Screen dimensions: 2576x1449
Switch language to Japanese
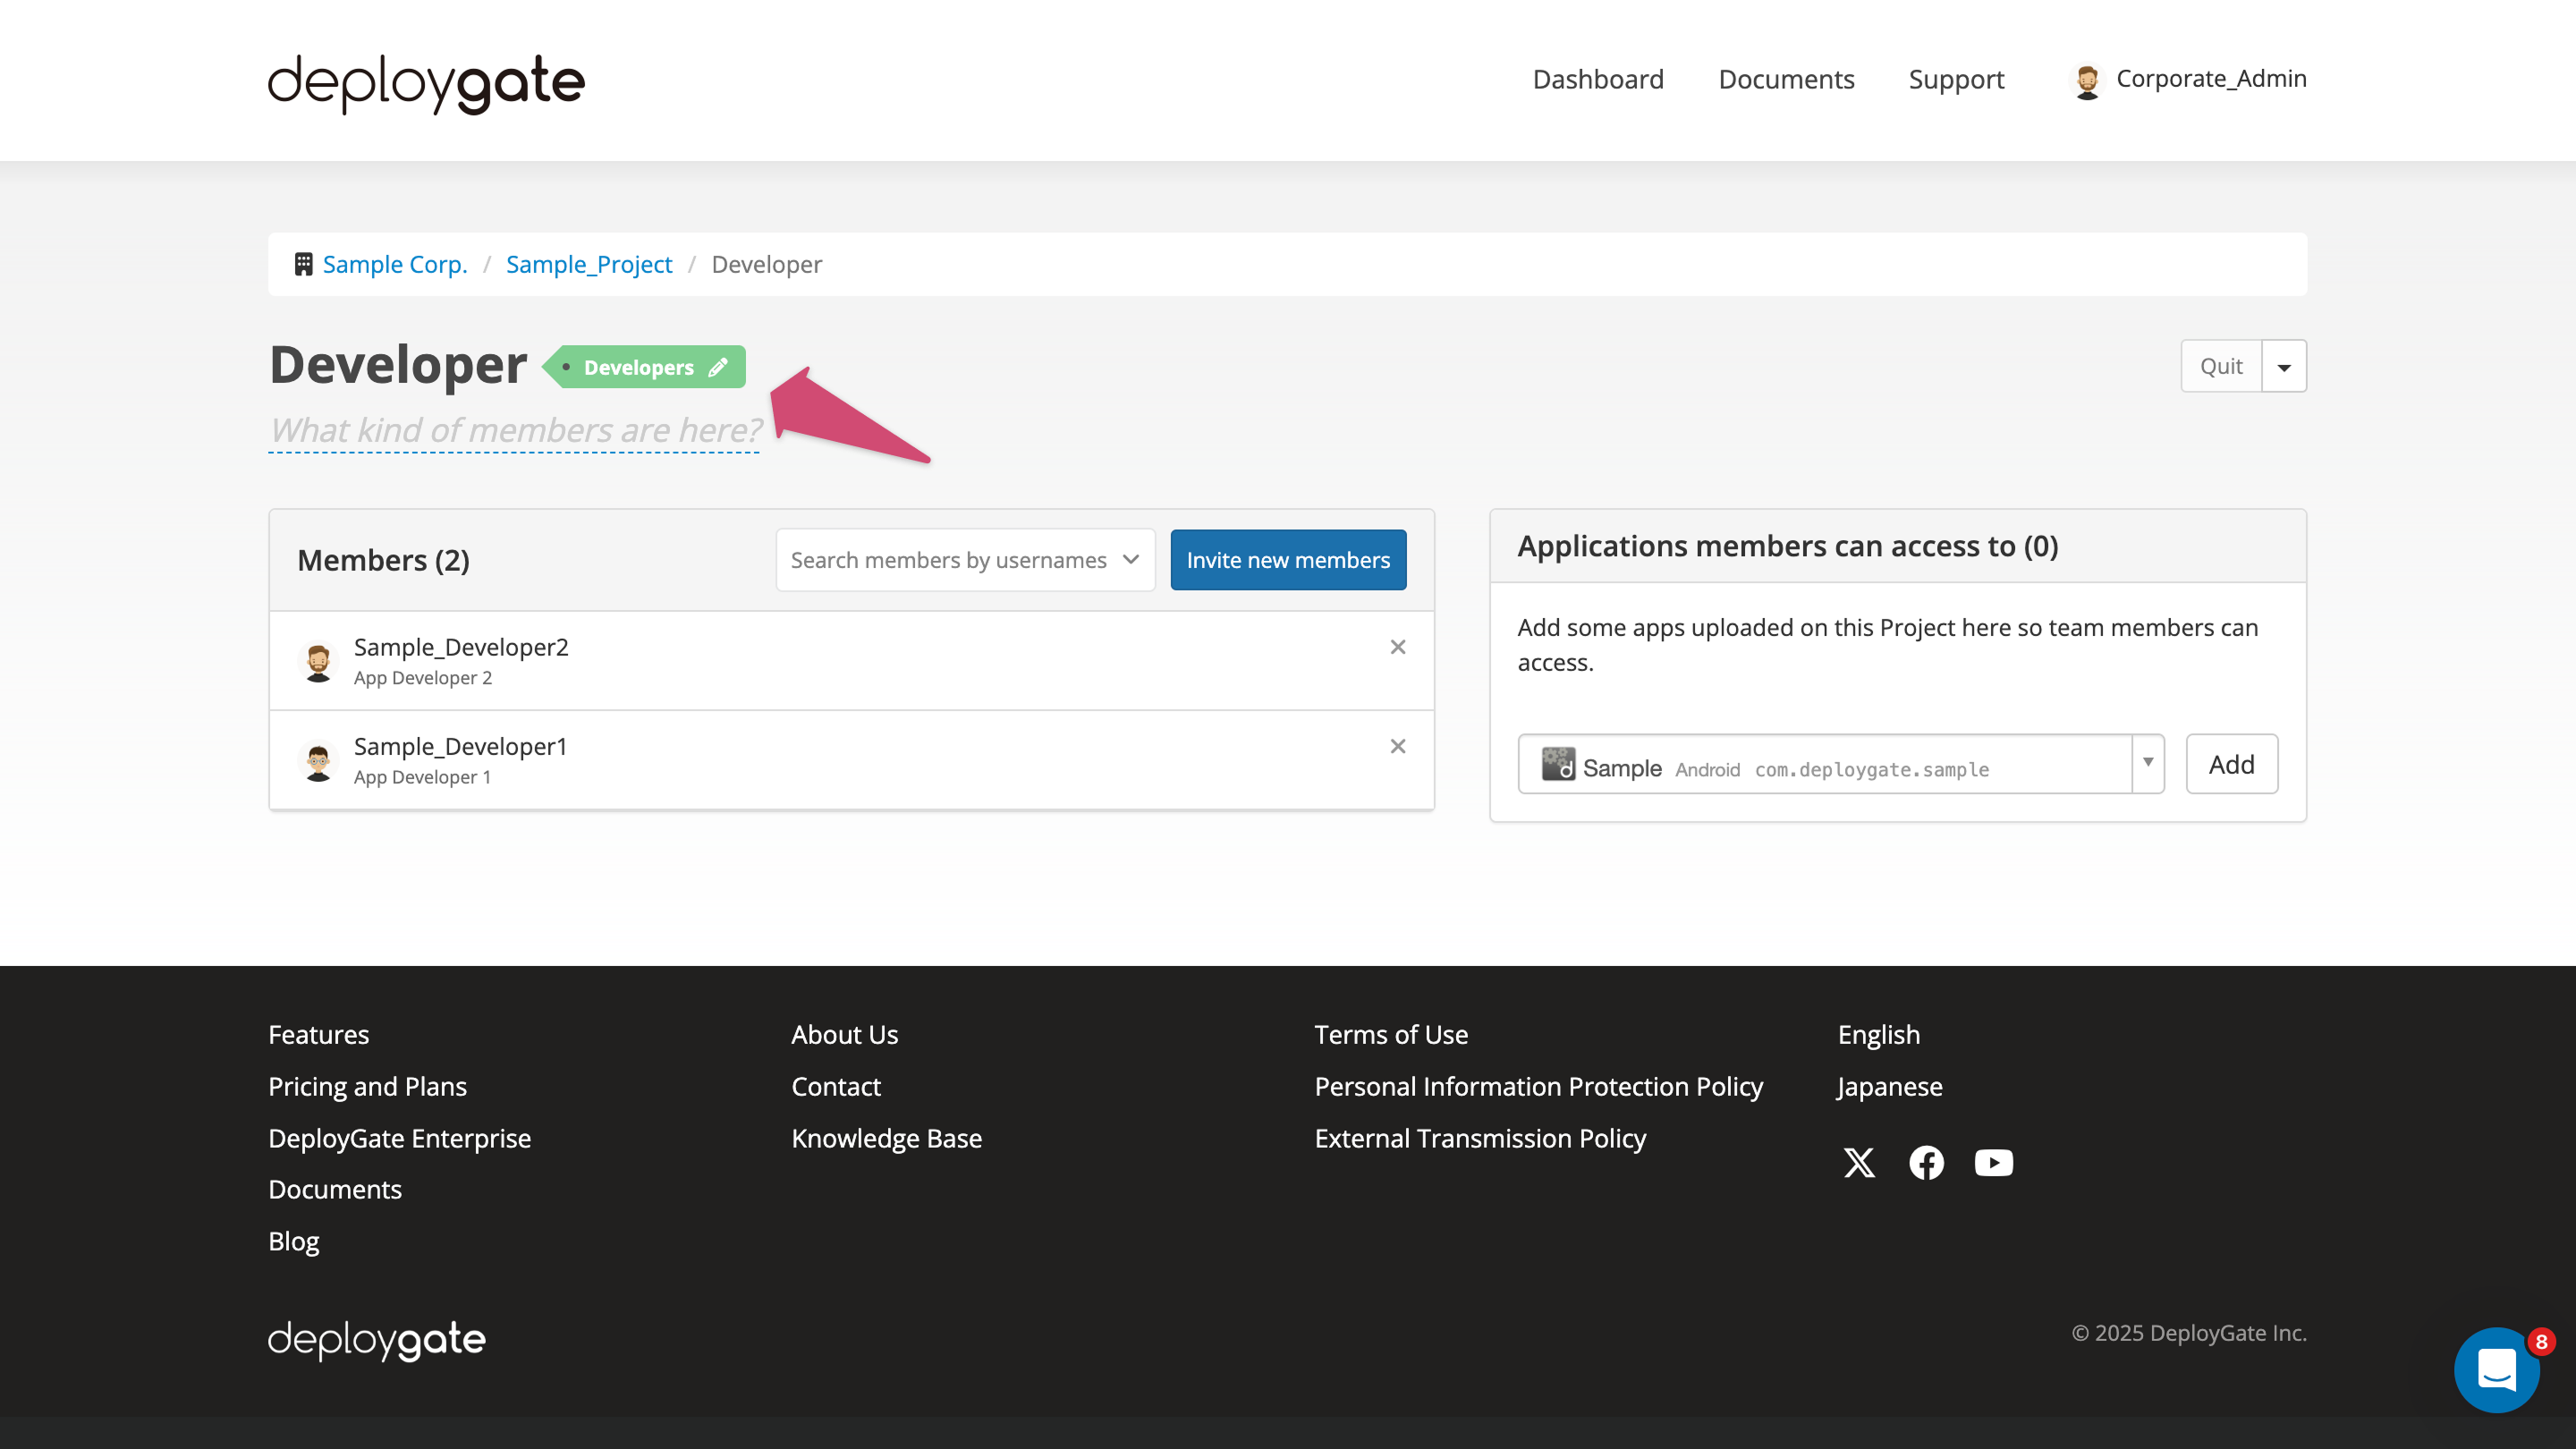(x=1889, y=1086)
